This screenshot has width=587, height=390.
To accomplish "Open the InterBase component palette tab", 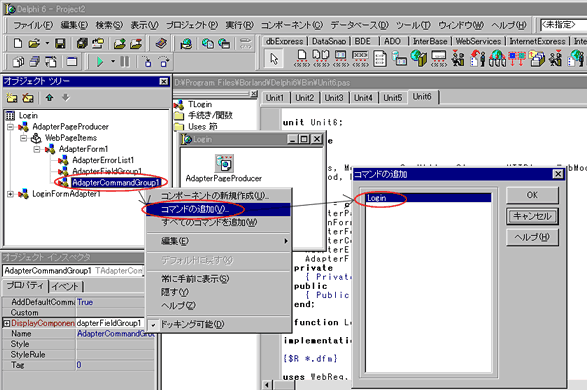I will (430, 41).
